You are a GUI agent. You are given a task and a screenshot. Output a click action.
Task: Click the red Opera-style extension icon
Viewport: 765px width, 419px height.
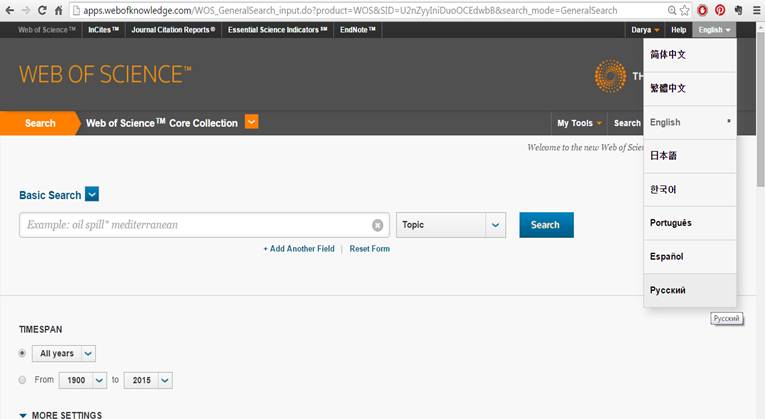[702, 10]
